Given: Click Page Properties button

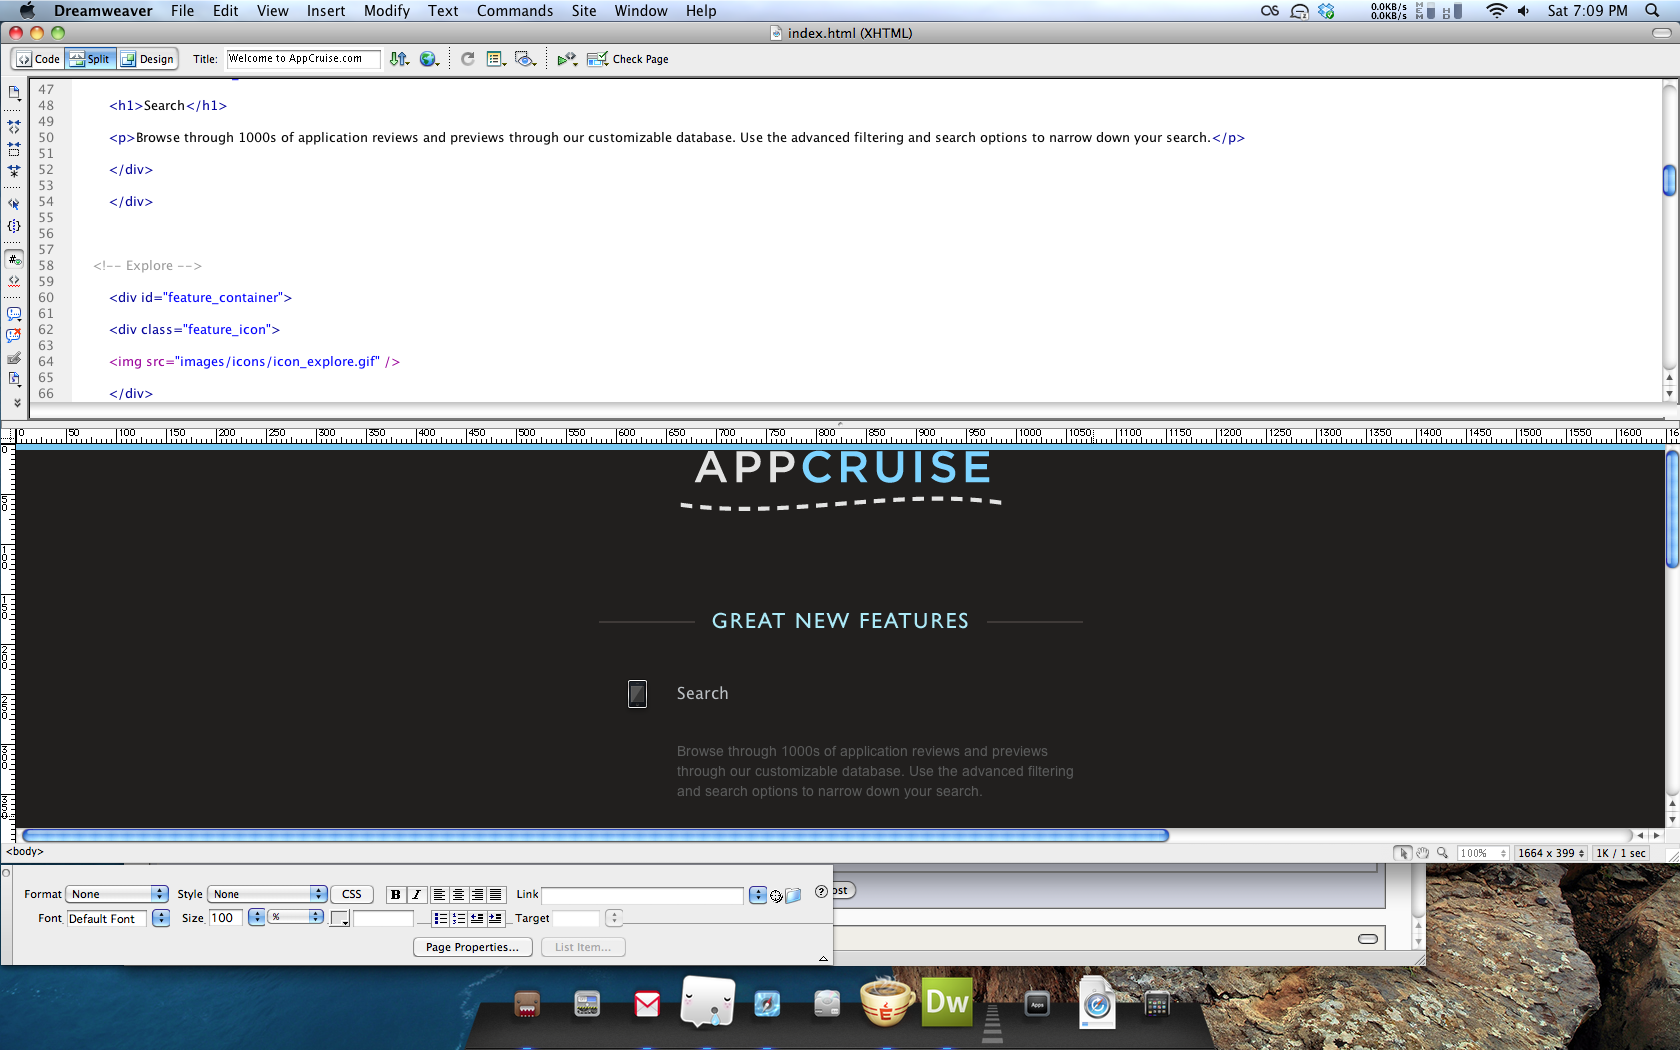Looking at the screenshot, I should 472,947.
